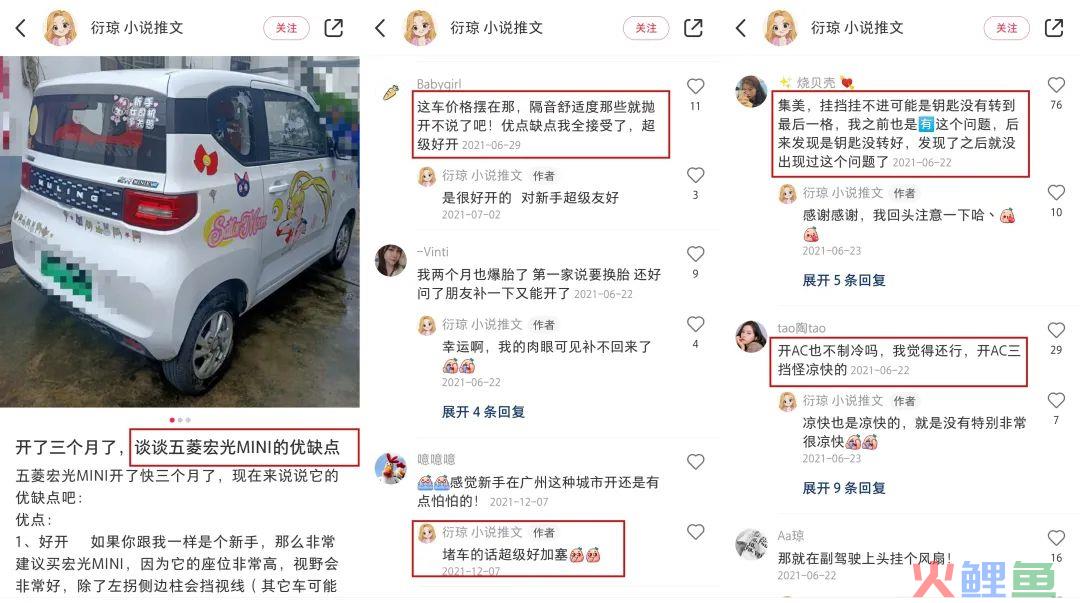Tap the back arrow in the first panel
This screenshot has height=603, width=1080.
click(21, 28)
